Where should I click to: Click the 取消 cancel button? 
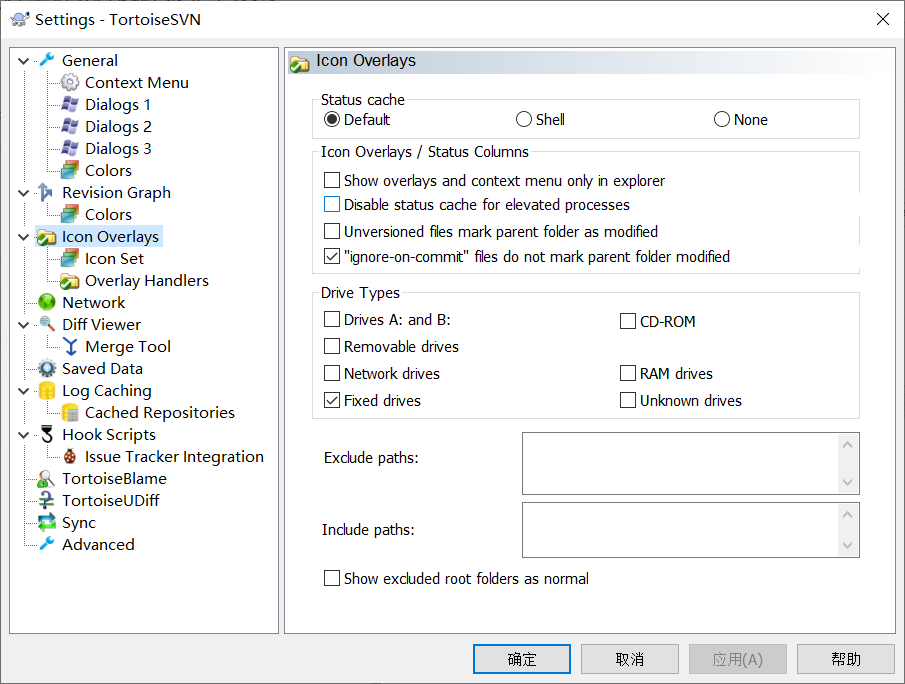tap(630, 659)
